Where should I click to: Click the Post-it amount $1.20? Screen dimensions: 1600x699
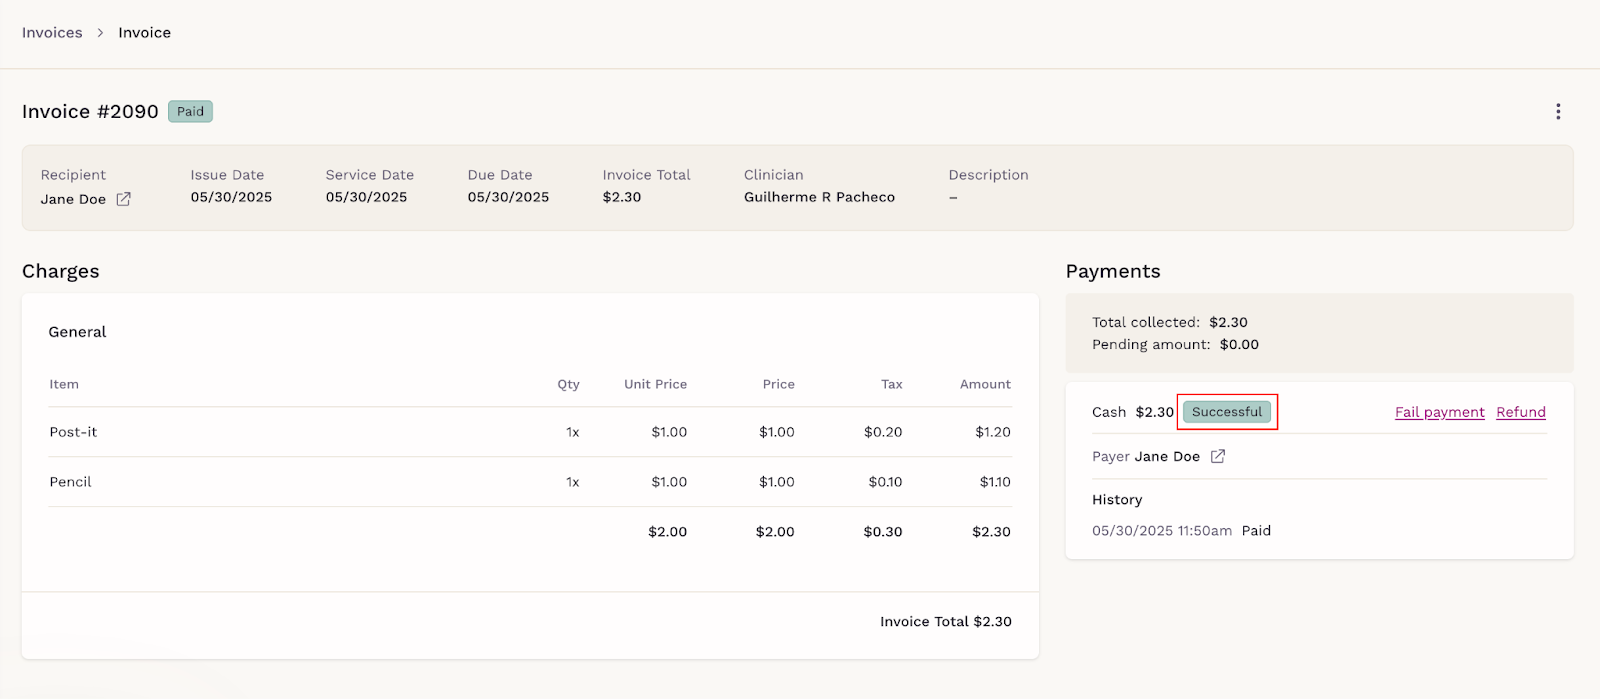[x=993, y=432]
